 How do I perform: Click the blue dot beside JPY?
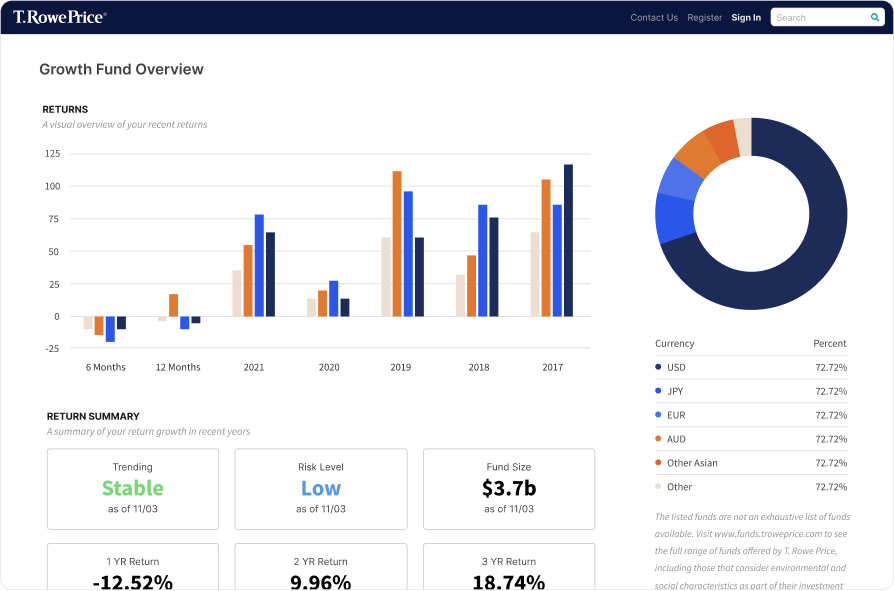658,391
